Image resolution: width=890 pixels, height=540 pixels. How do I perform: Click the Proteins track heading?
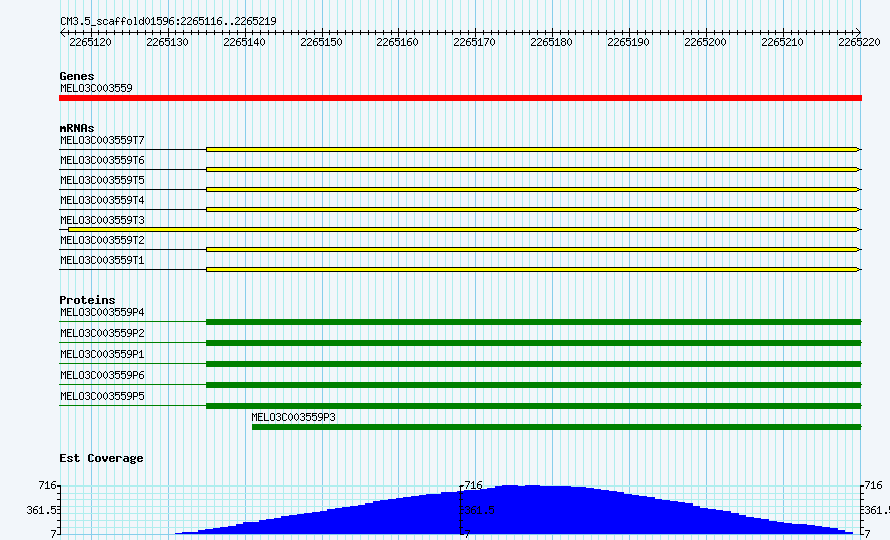87,300
